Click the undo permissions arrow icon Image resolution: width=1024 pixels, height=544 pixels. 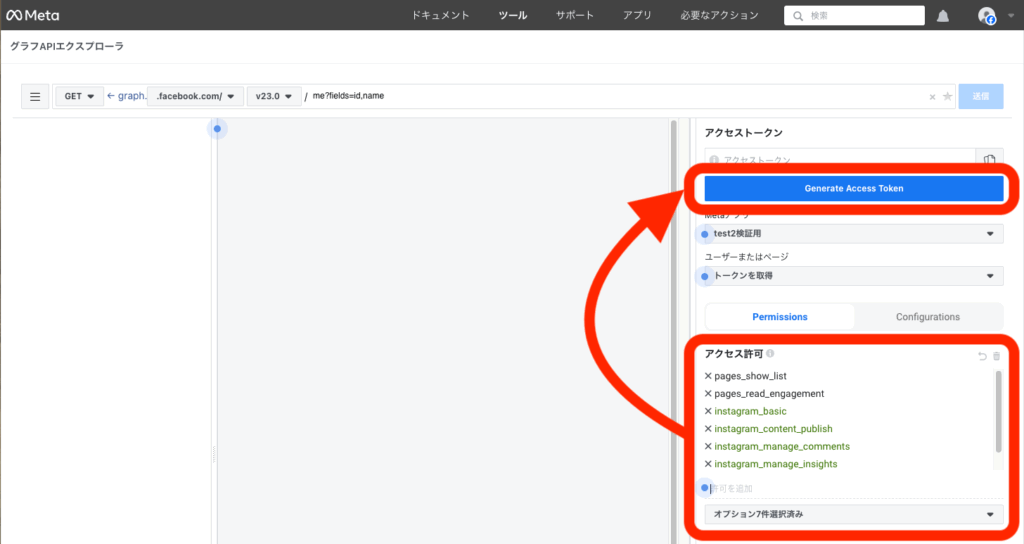point(982,356)
